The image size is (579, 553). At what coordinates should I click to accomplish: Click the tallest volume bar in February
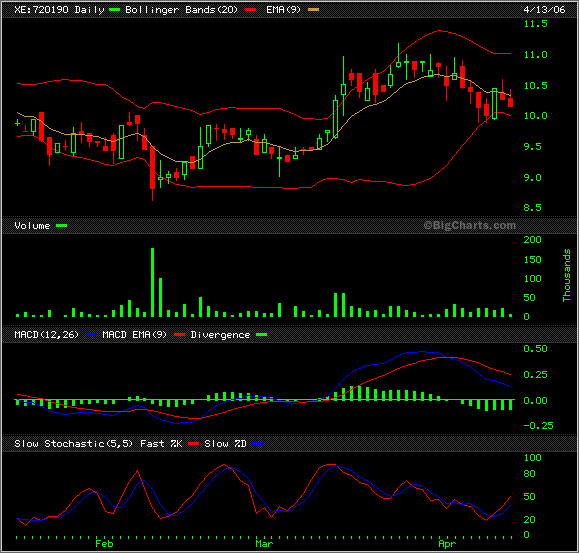coord(153,282)
